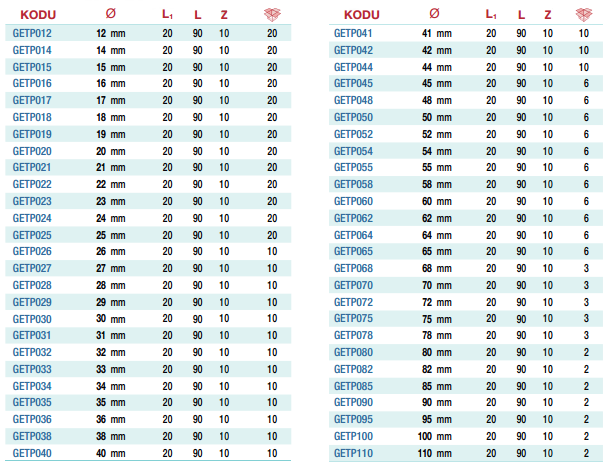Select the 100 mm diameter cell

click(x=433, y=436)
